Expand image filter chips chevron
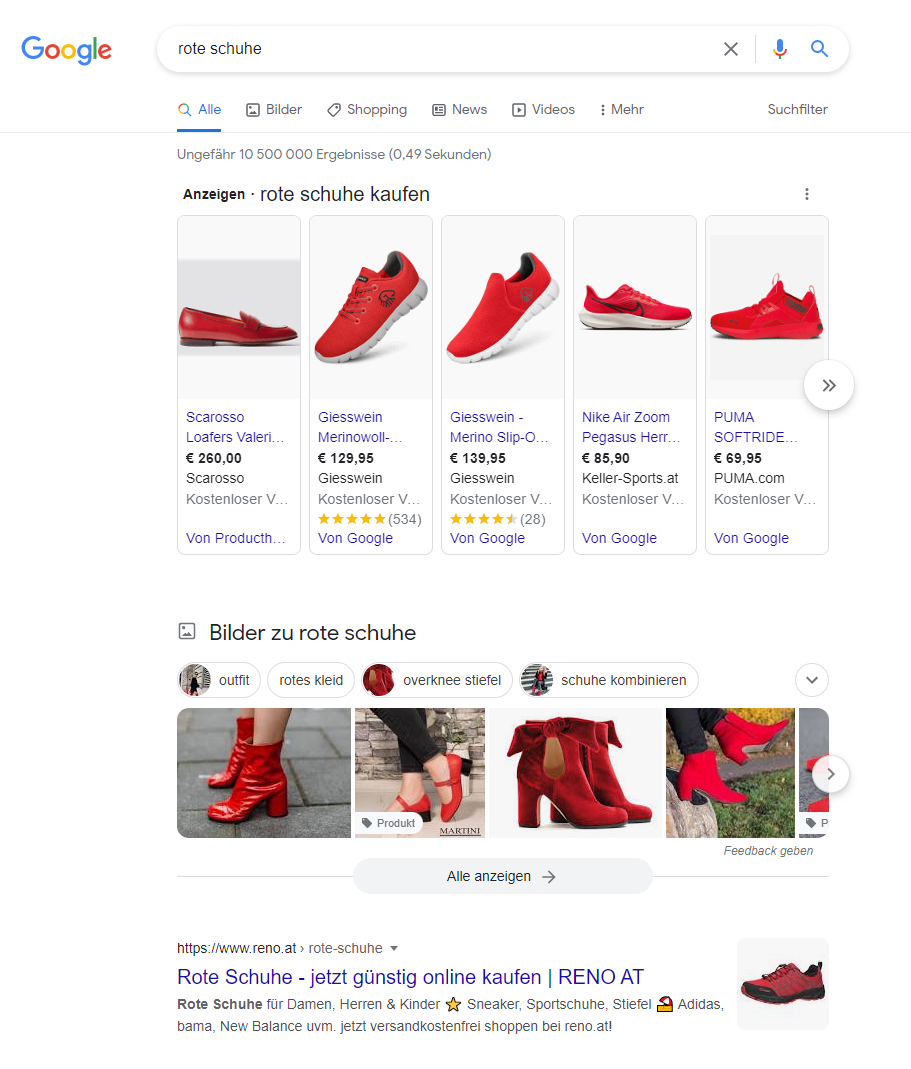This screenshot has width=911, height=1069. [x=811, y=680]
